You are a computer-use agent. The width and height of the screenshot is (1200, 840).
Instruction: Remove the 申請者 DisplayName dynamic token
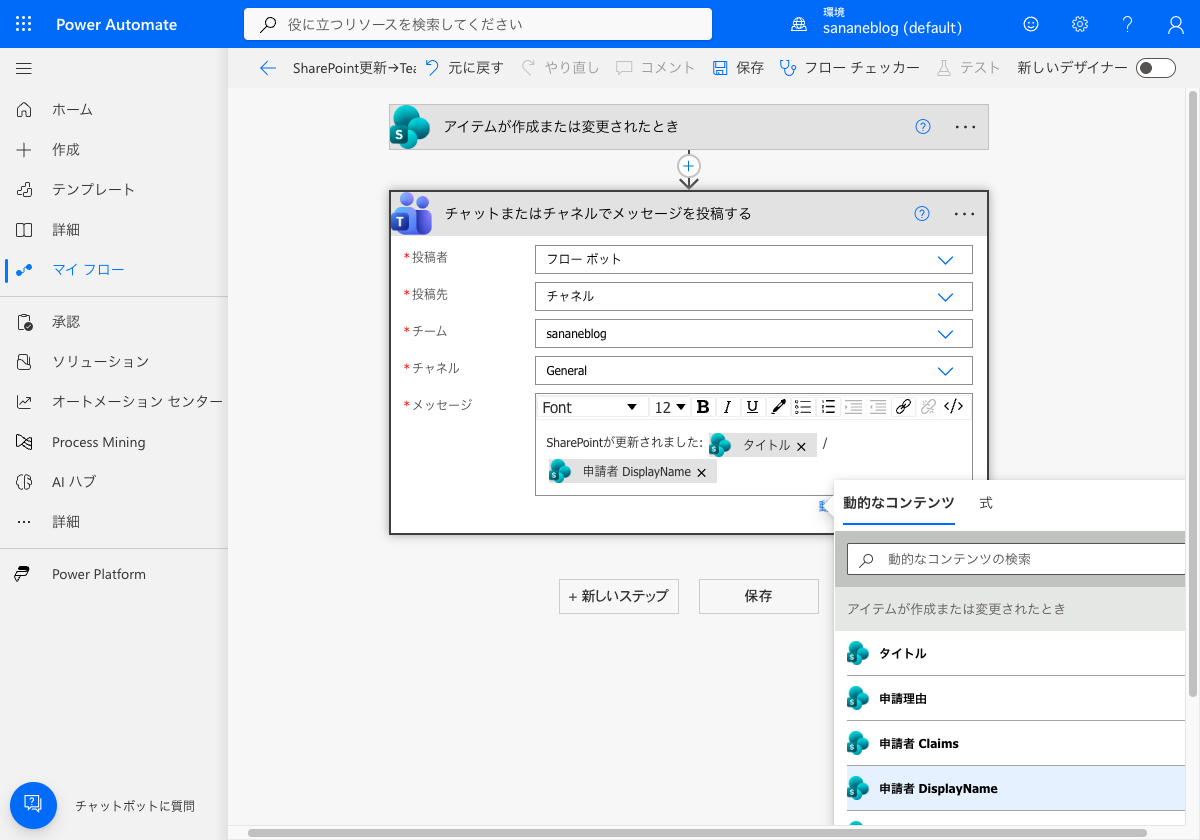point(701,472)
